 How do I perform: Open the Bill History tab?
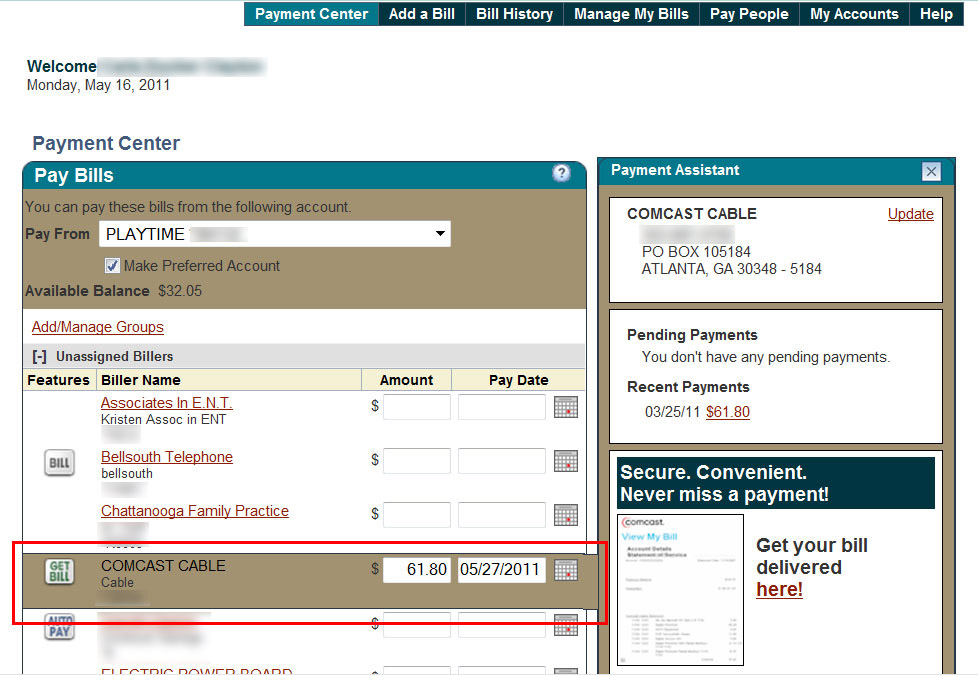coord(515,14)
